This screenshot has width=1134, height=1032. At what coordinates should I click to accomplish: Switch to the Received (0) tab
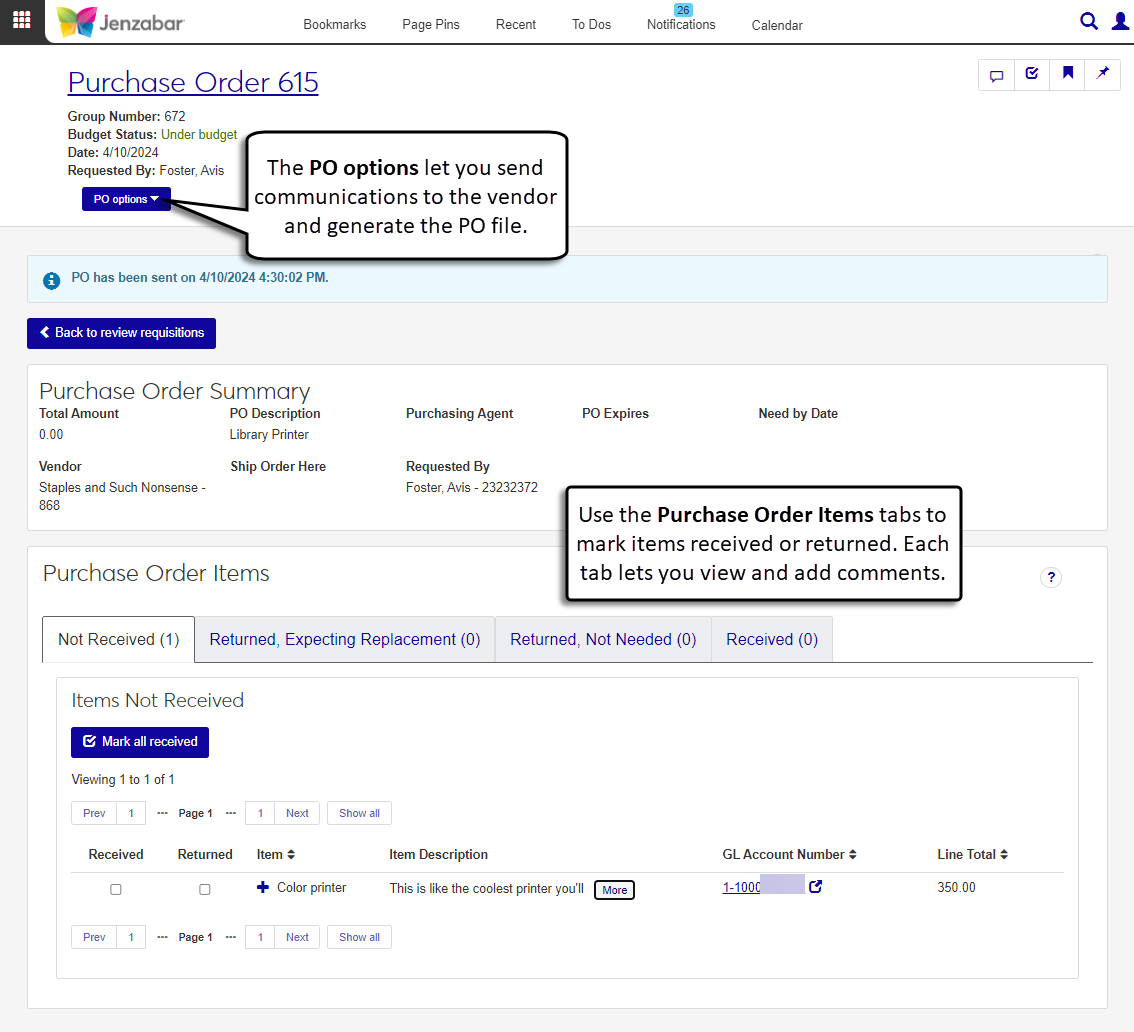pyautogui.click(x=771, y=639)
